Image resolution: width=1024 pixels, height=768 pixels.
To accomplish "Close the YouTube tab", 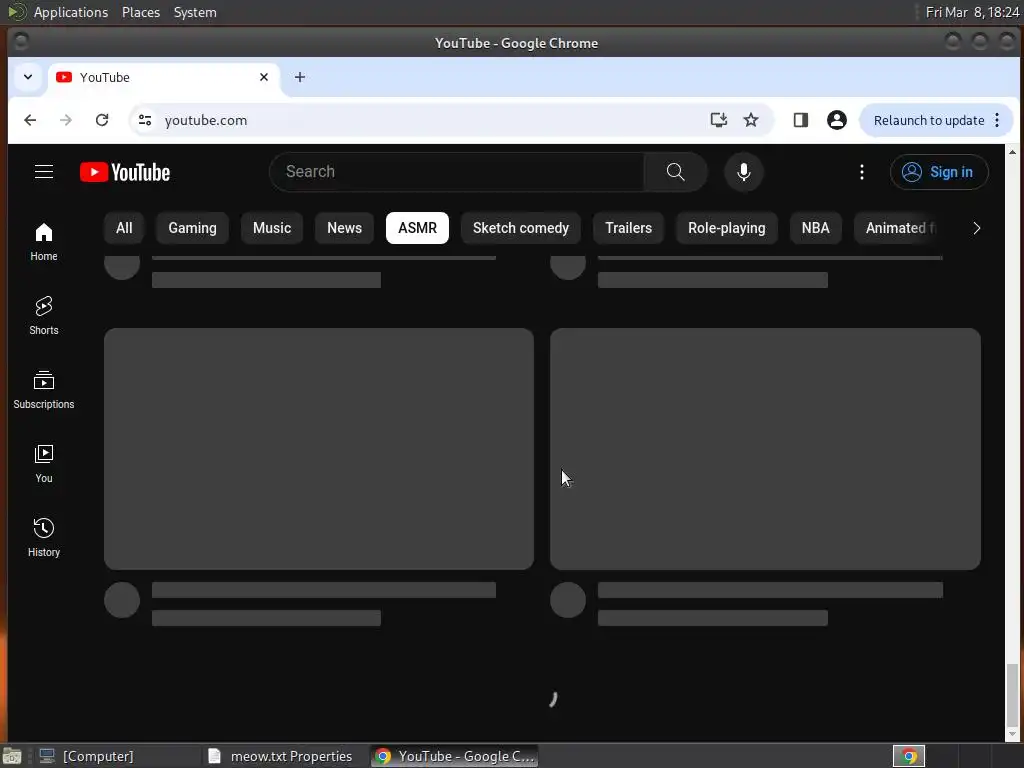I will [264, 77].
